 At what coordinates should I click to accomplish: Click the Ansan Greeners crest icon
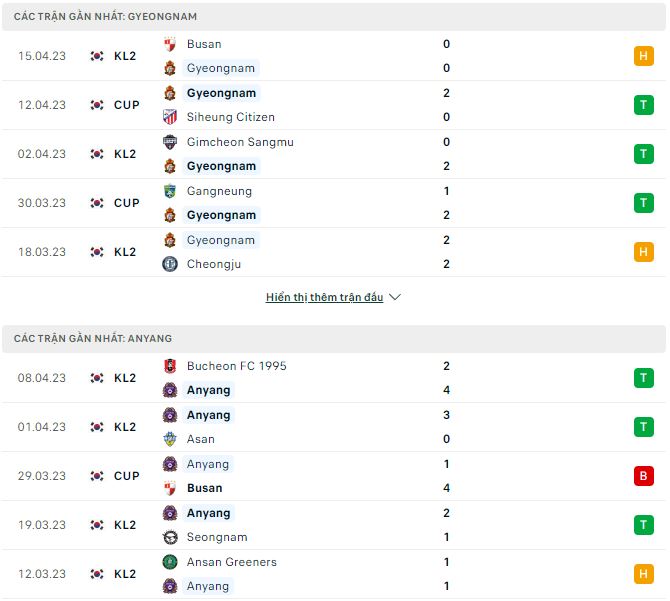click(x=170, y=562)
